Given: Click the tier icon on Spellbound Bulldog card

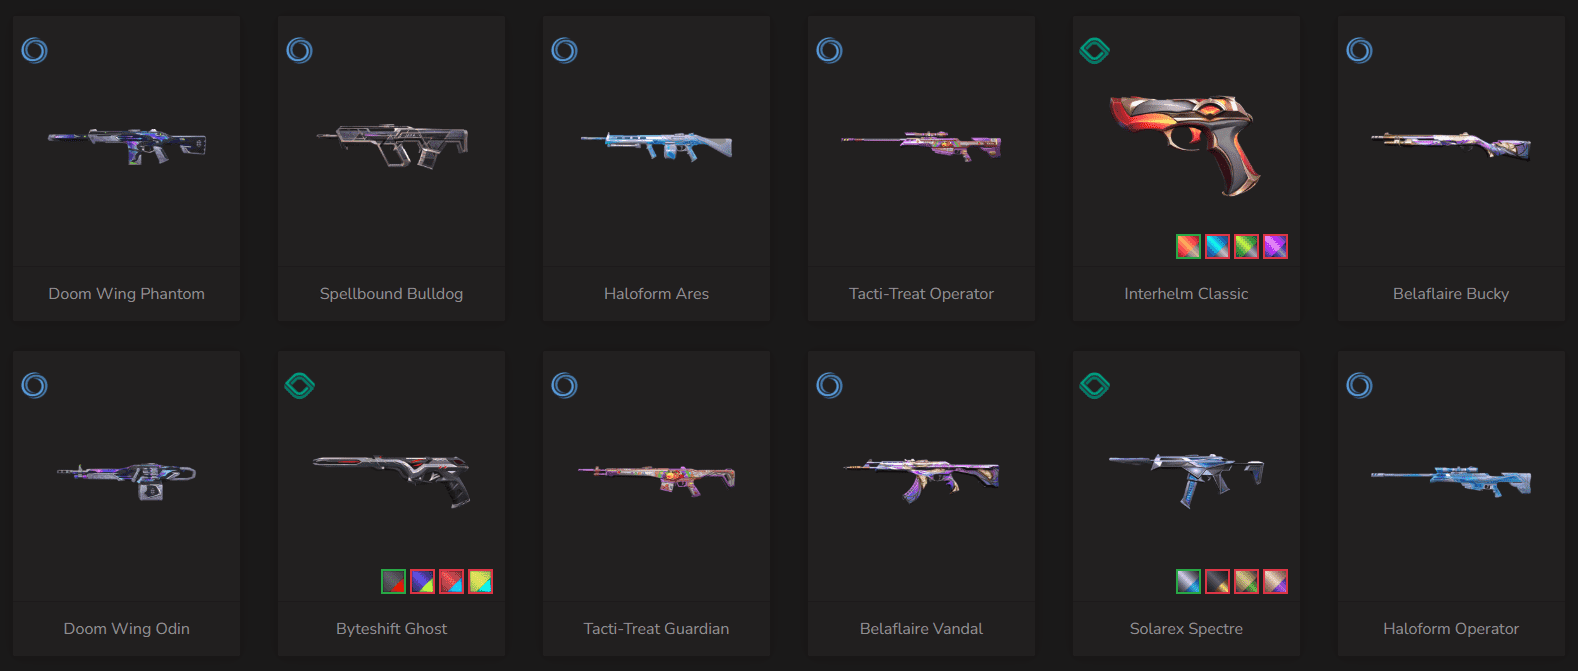Looking at the screenshot, I should (x=300, y=50).
